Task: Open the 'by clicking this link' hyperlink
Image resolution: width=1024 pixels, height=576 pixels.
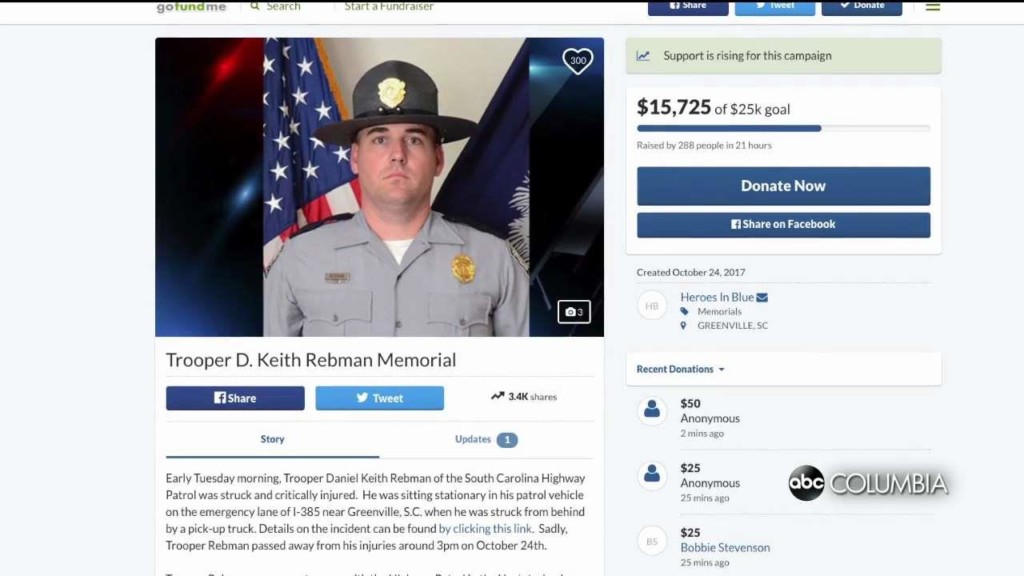Action: click(x=485, y=528)
